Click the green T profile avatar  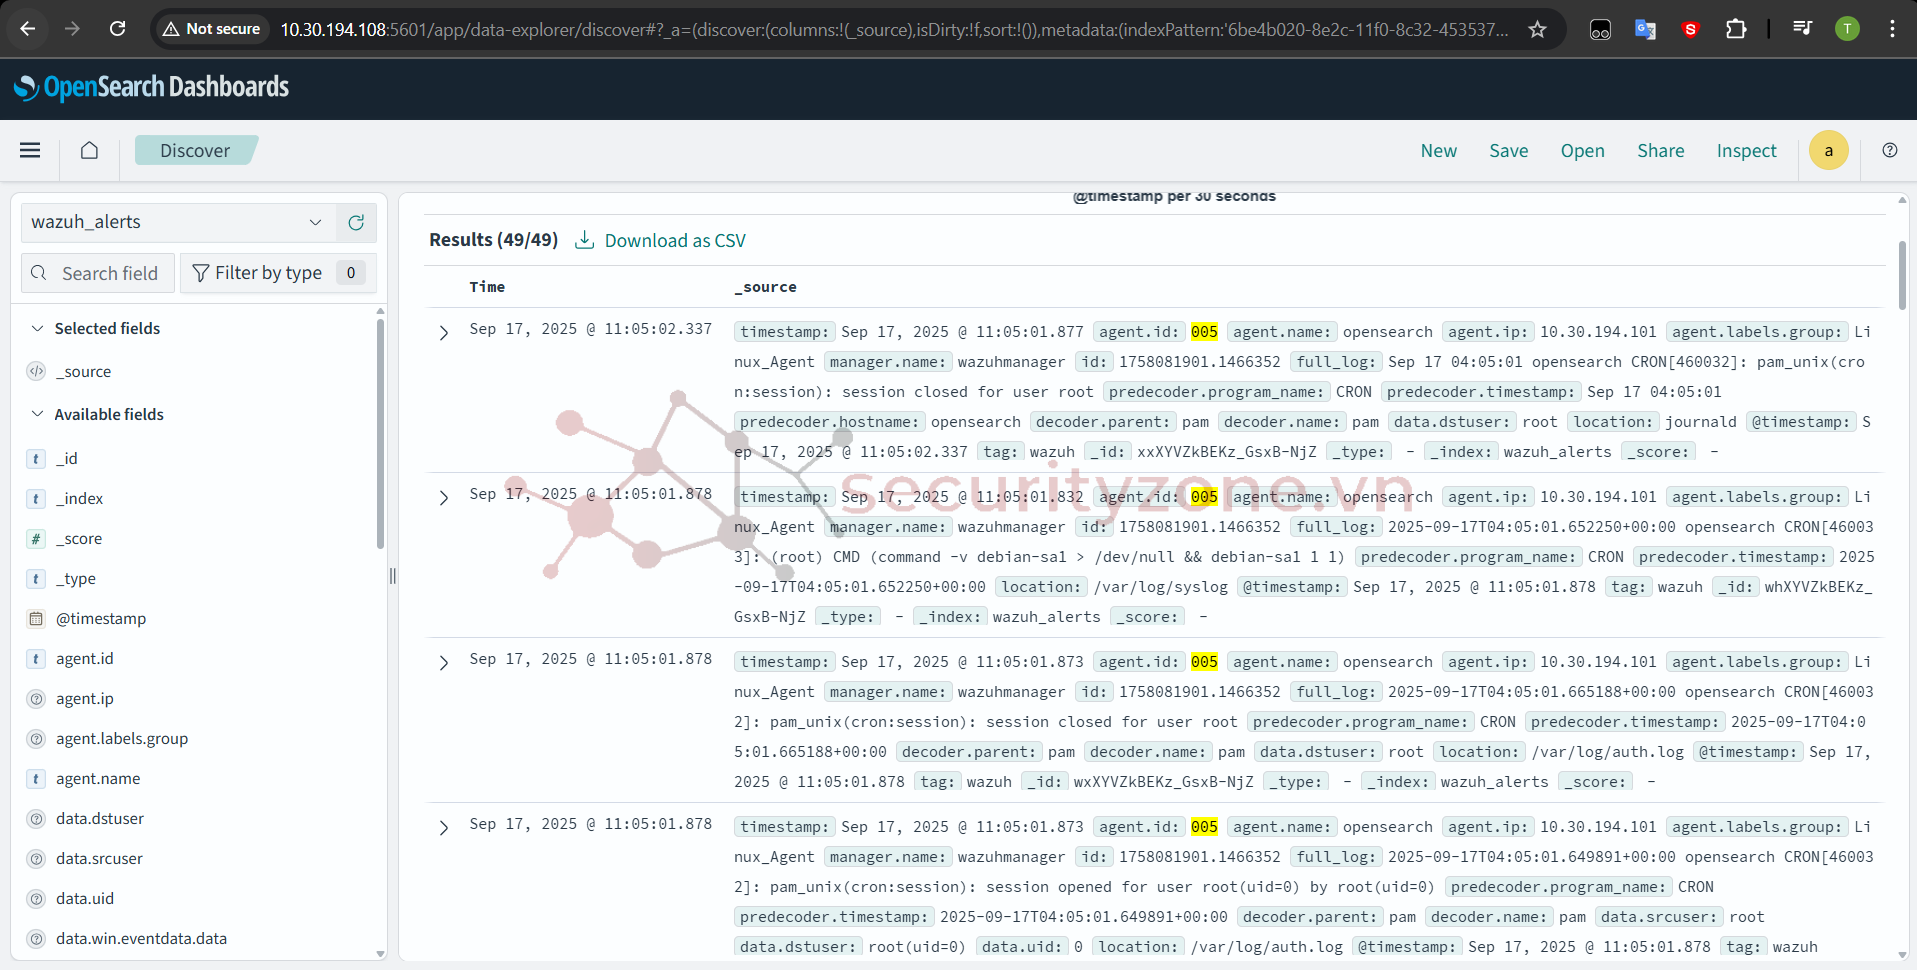[1847, 29]
